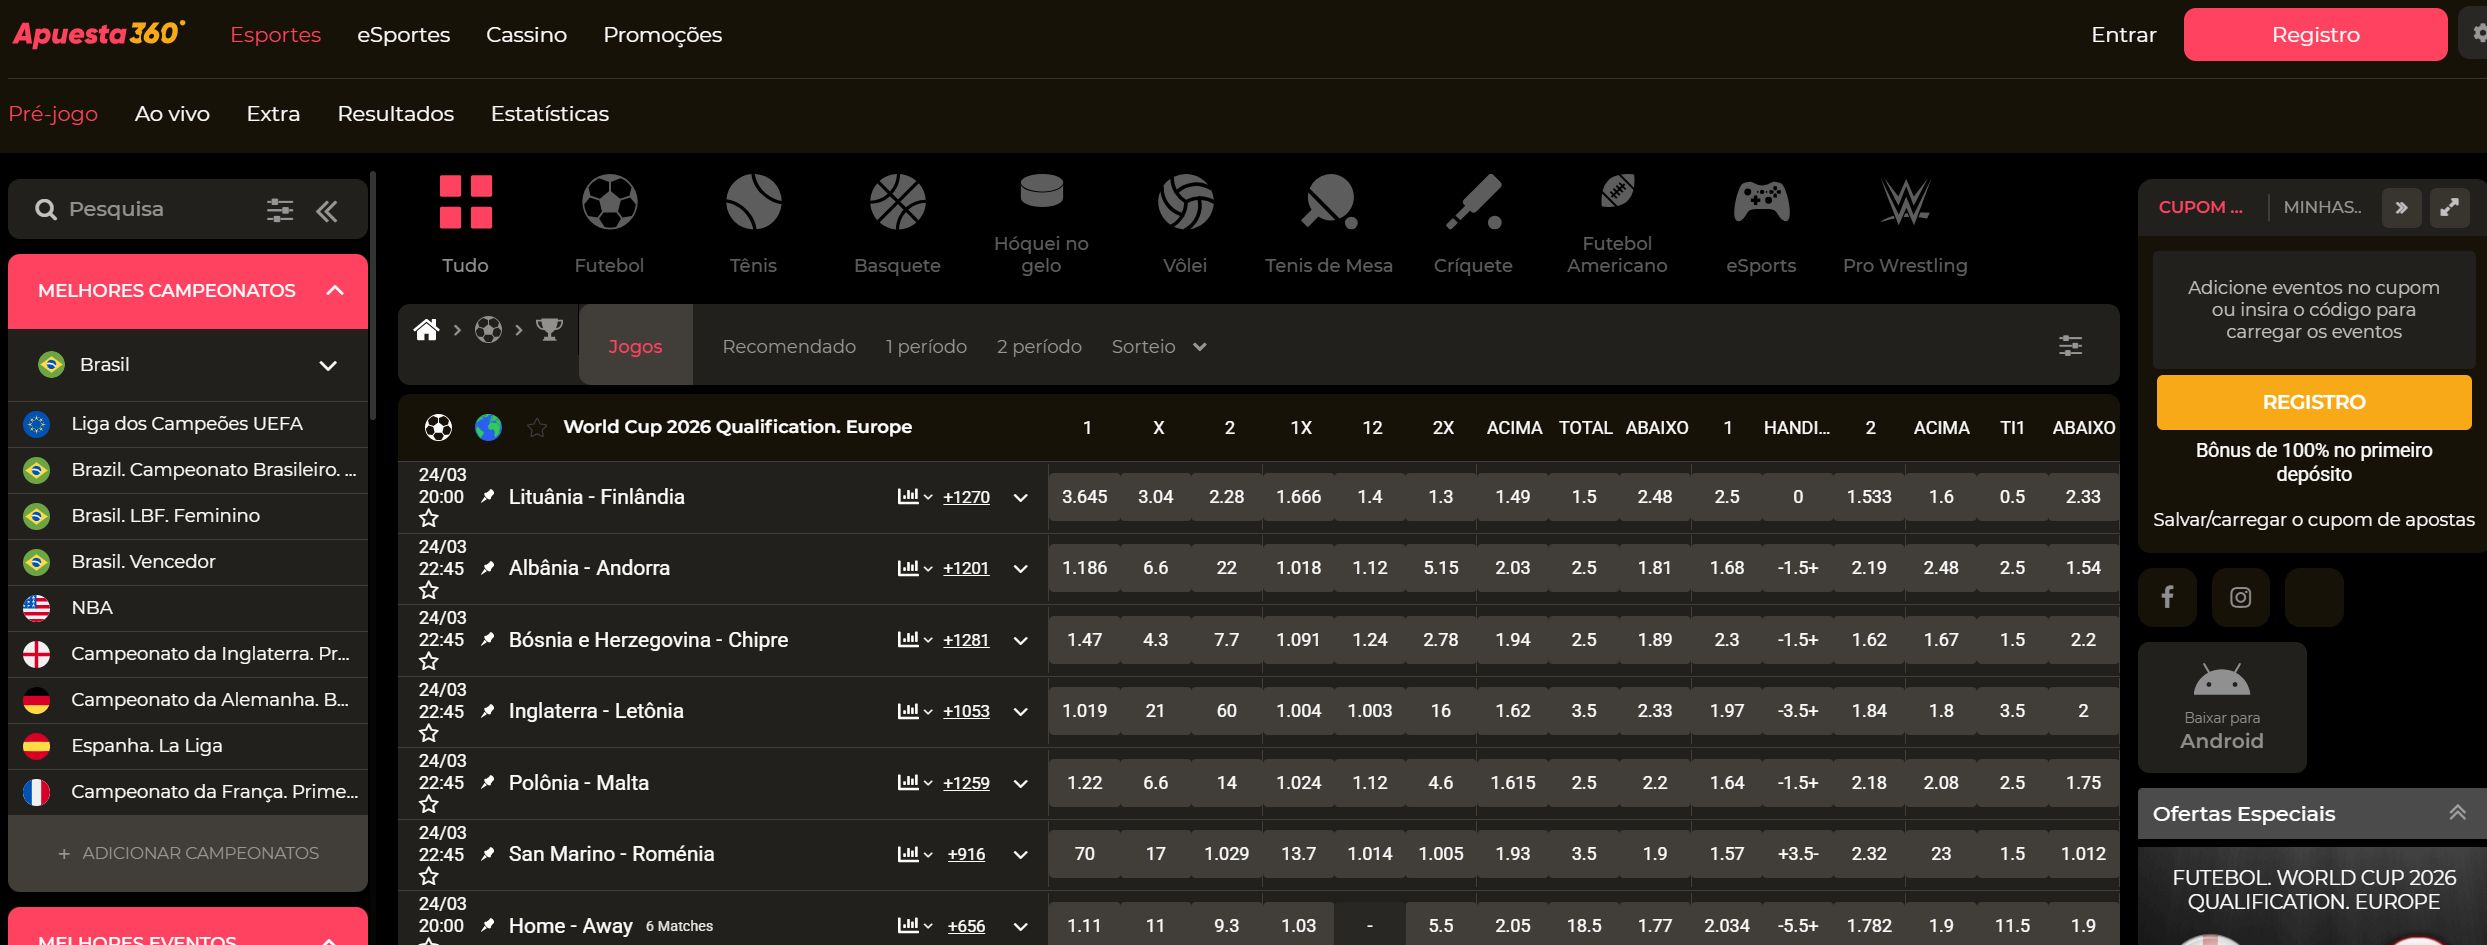Click the soccer ball breadcrumb icon
This screenshot has width=2487, height=945.
point(488,330)
